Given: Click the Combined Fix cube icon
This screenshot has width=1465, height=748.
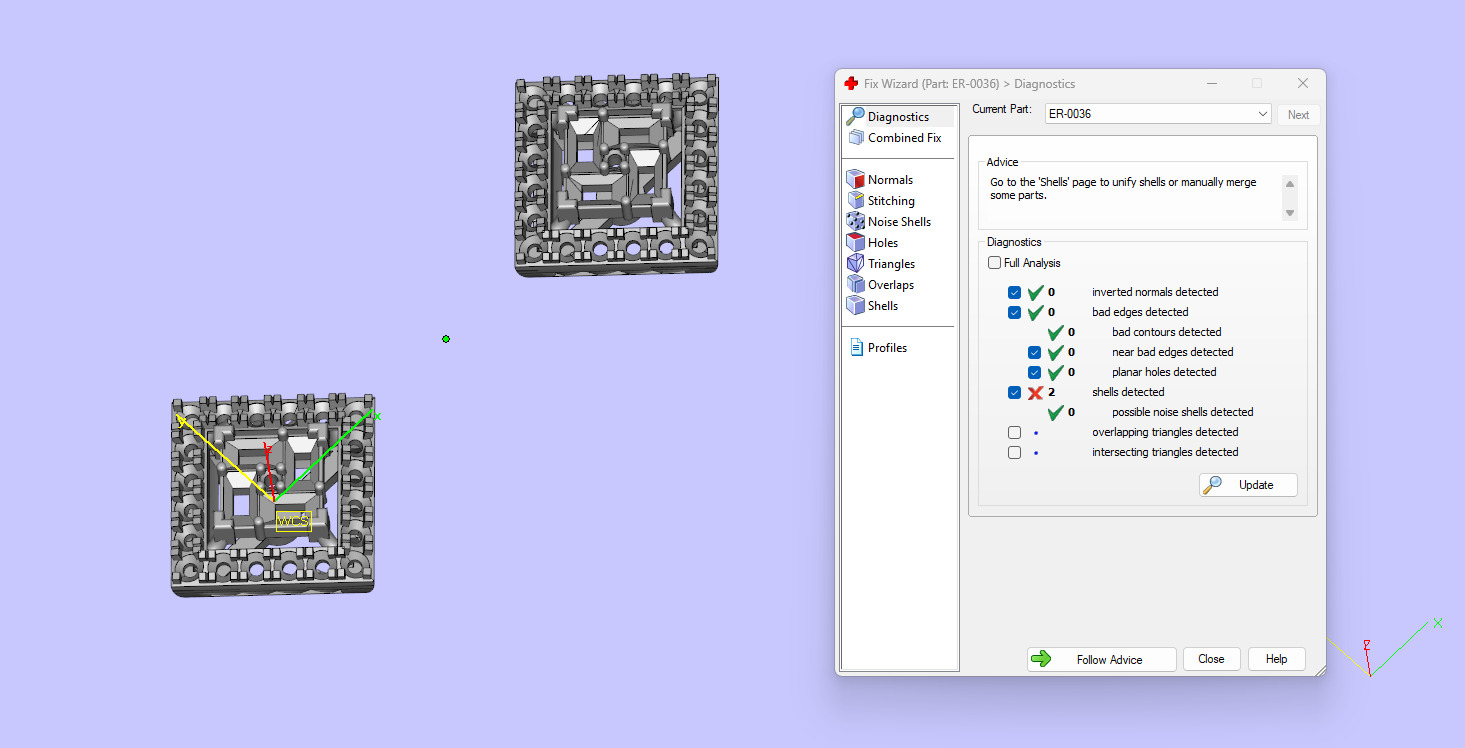Looking at the screenshot, I should [855, 138].
